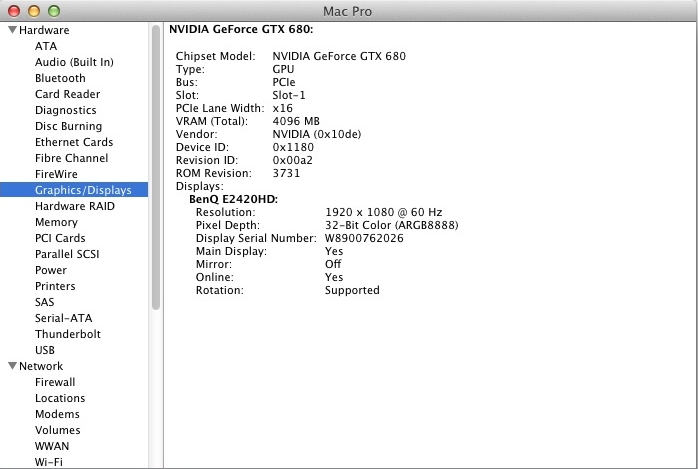Open Disc Burning entry
The image size is (698, 469).
(69, 126)
